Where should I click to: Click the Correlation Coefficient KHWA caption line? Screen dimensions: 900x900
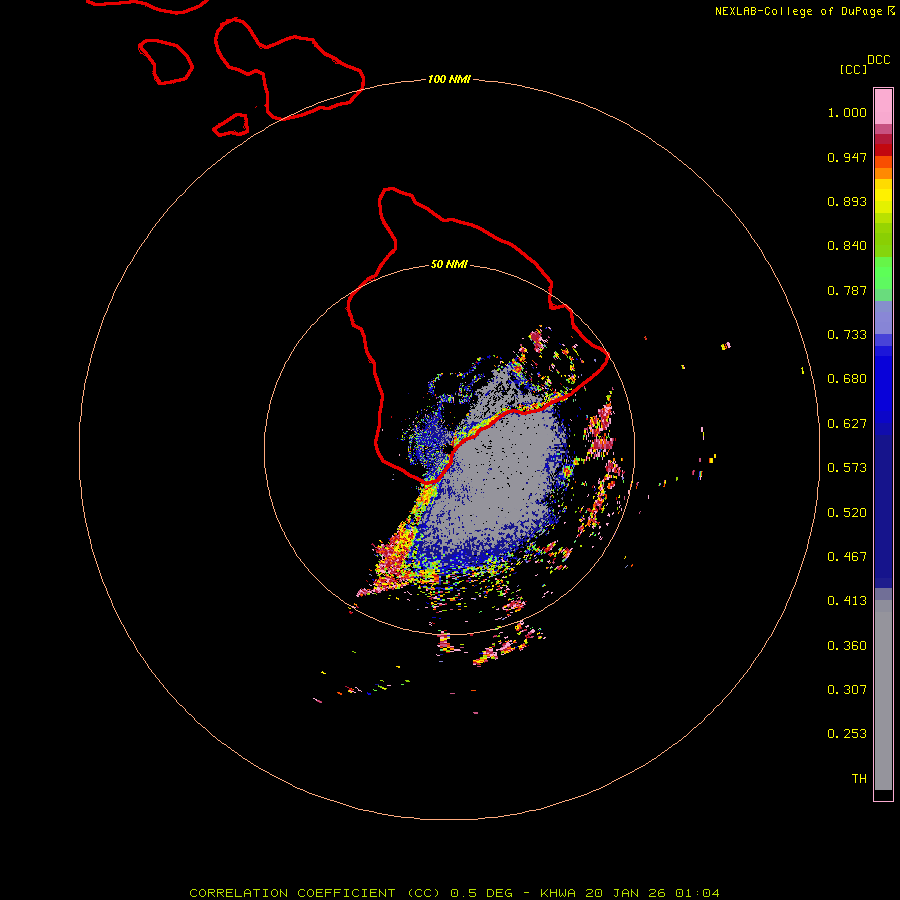pos(454,893)
